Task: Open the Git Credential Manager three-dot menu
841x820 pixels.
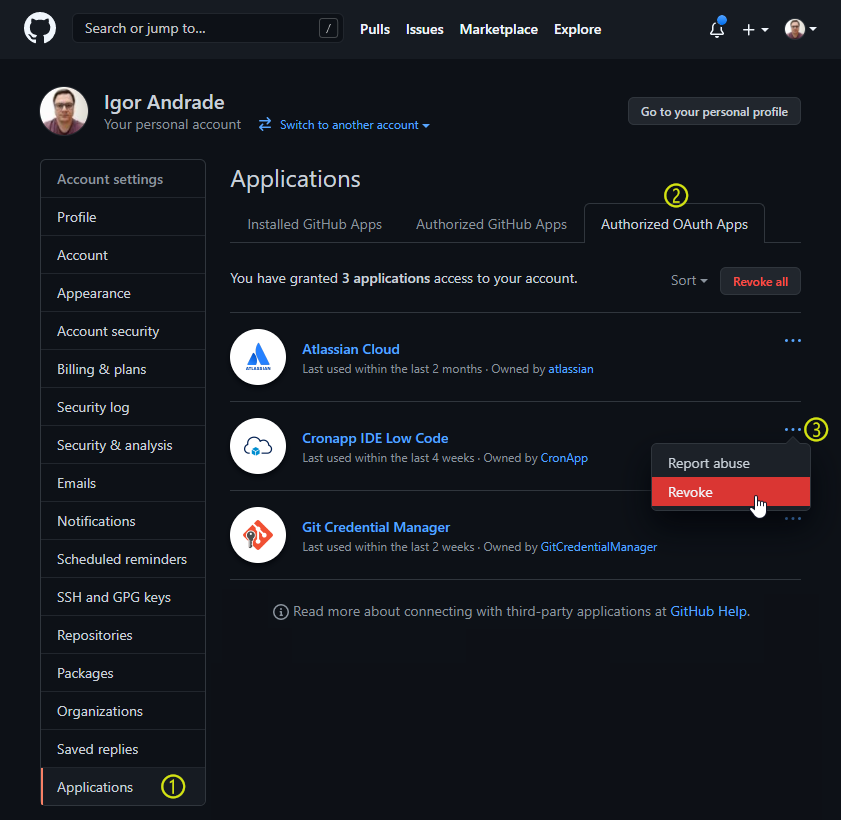Action: 793,519
